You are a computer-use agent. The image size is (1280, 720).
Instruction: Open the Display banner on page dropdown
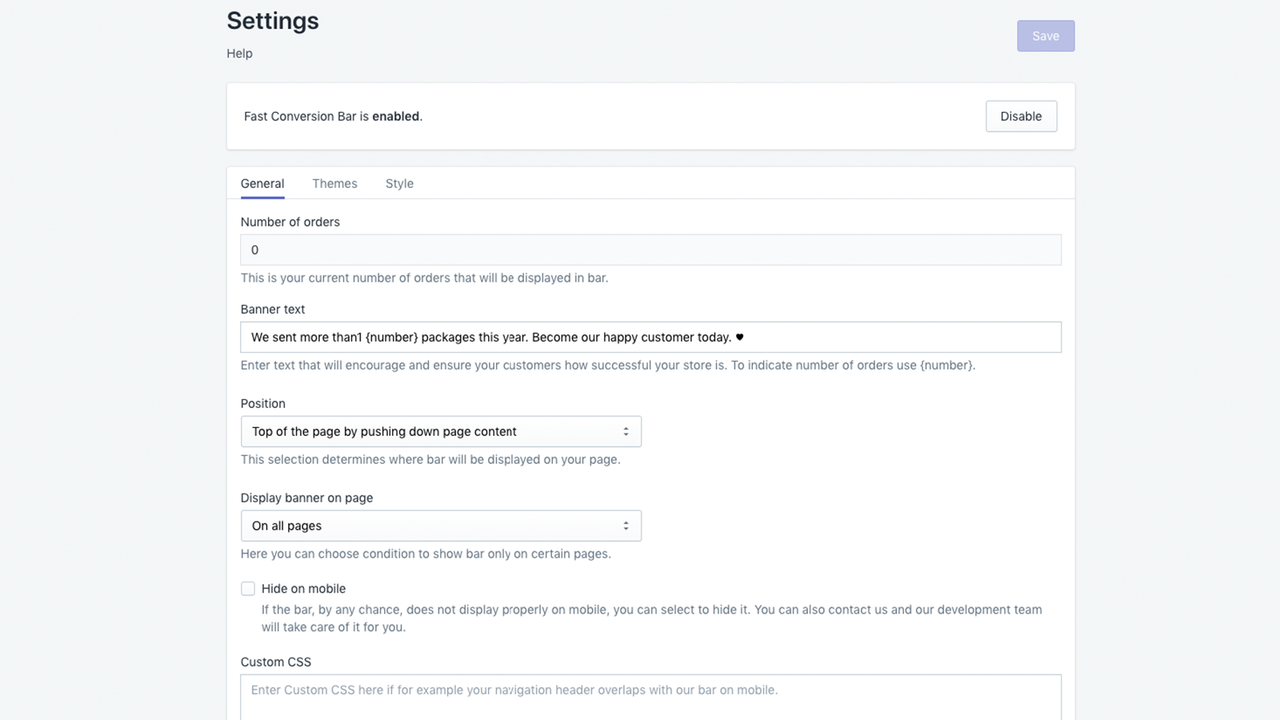click(441, 525)
